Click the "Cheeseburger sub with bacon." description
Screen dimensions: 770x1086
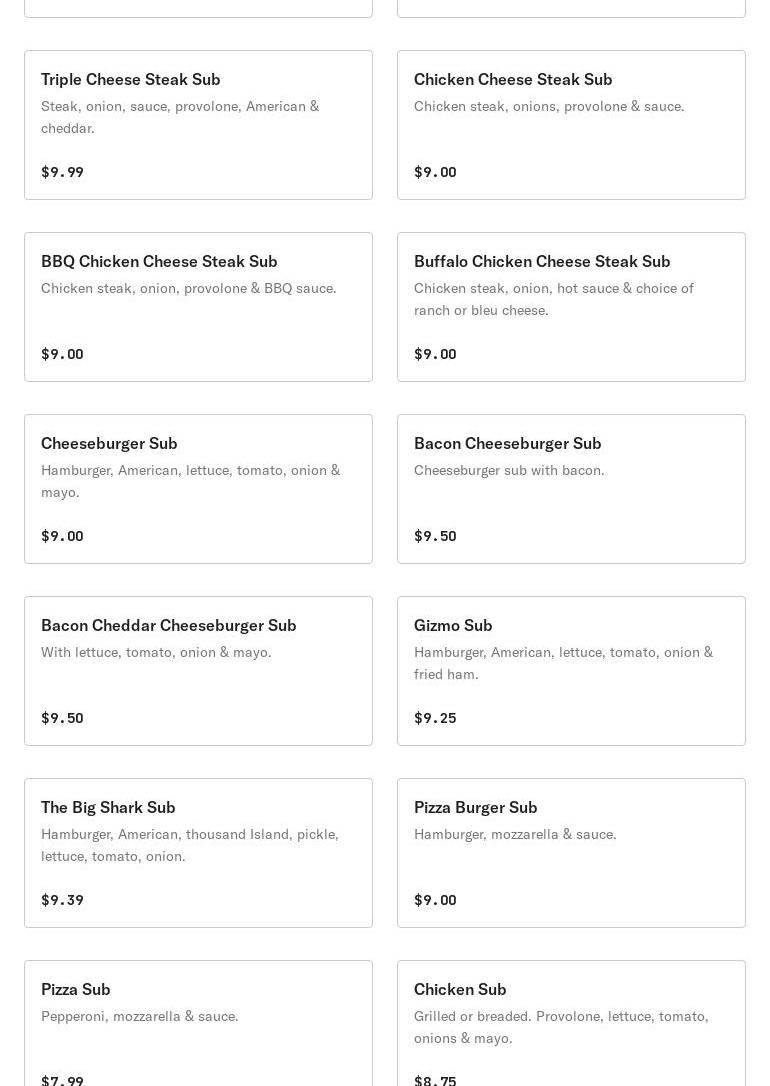click(509, 470)
